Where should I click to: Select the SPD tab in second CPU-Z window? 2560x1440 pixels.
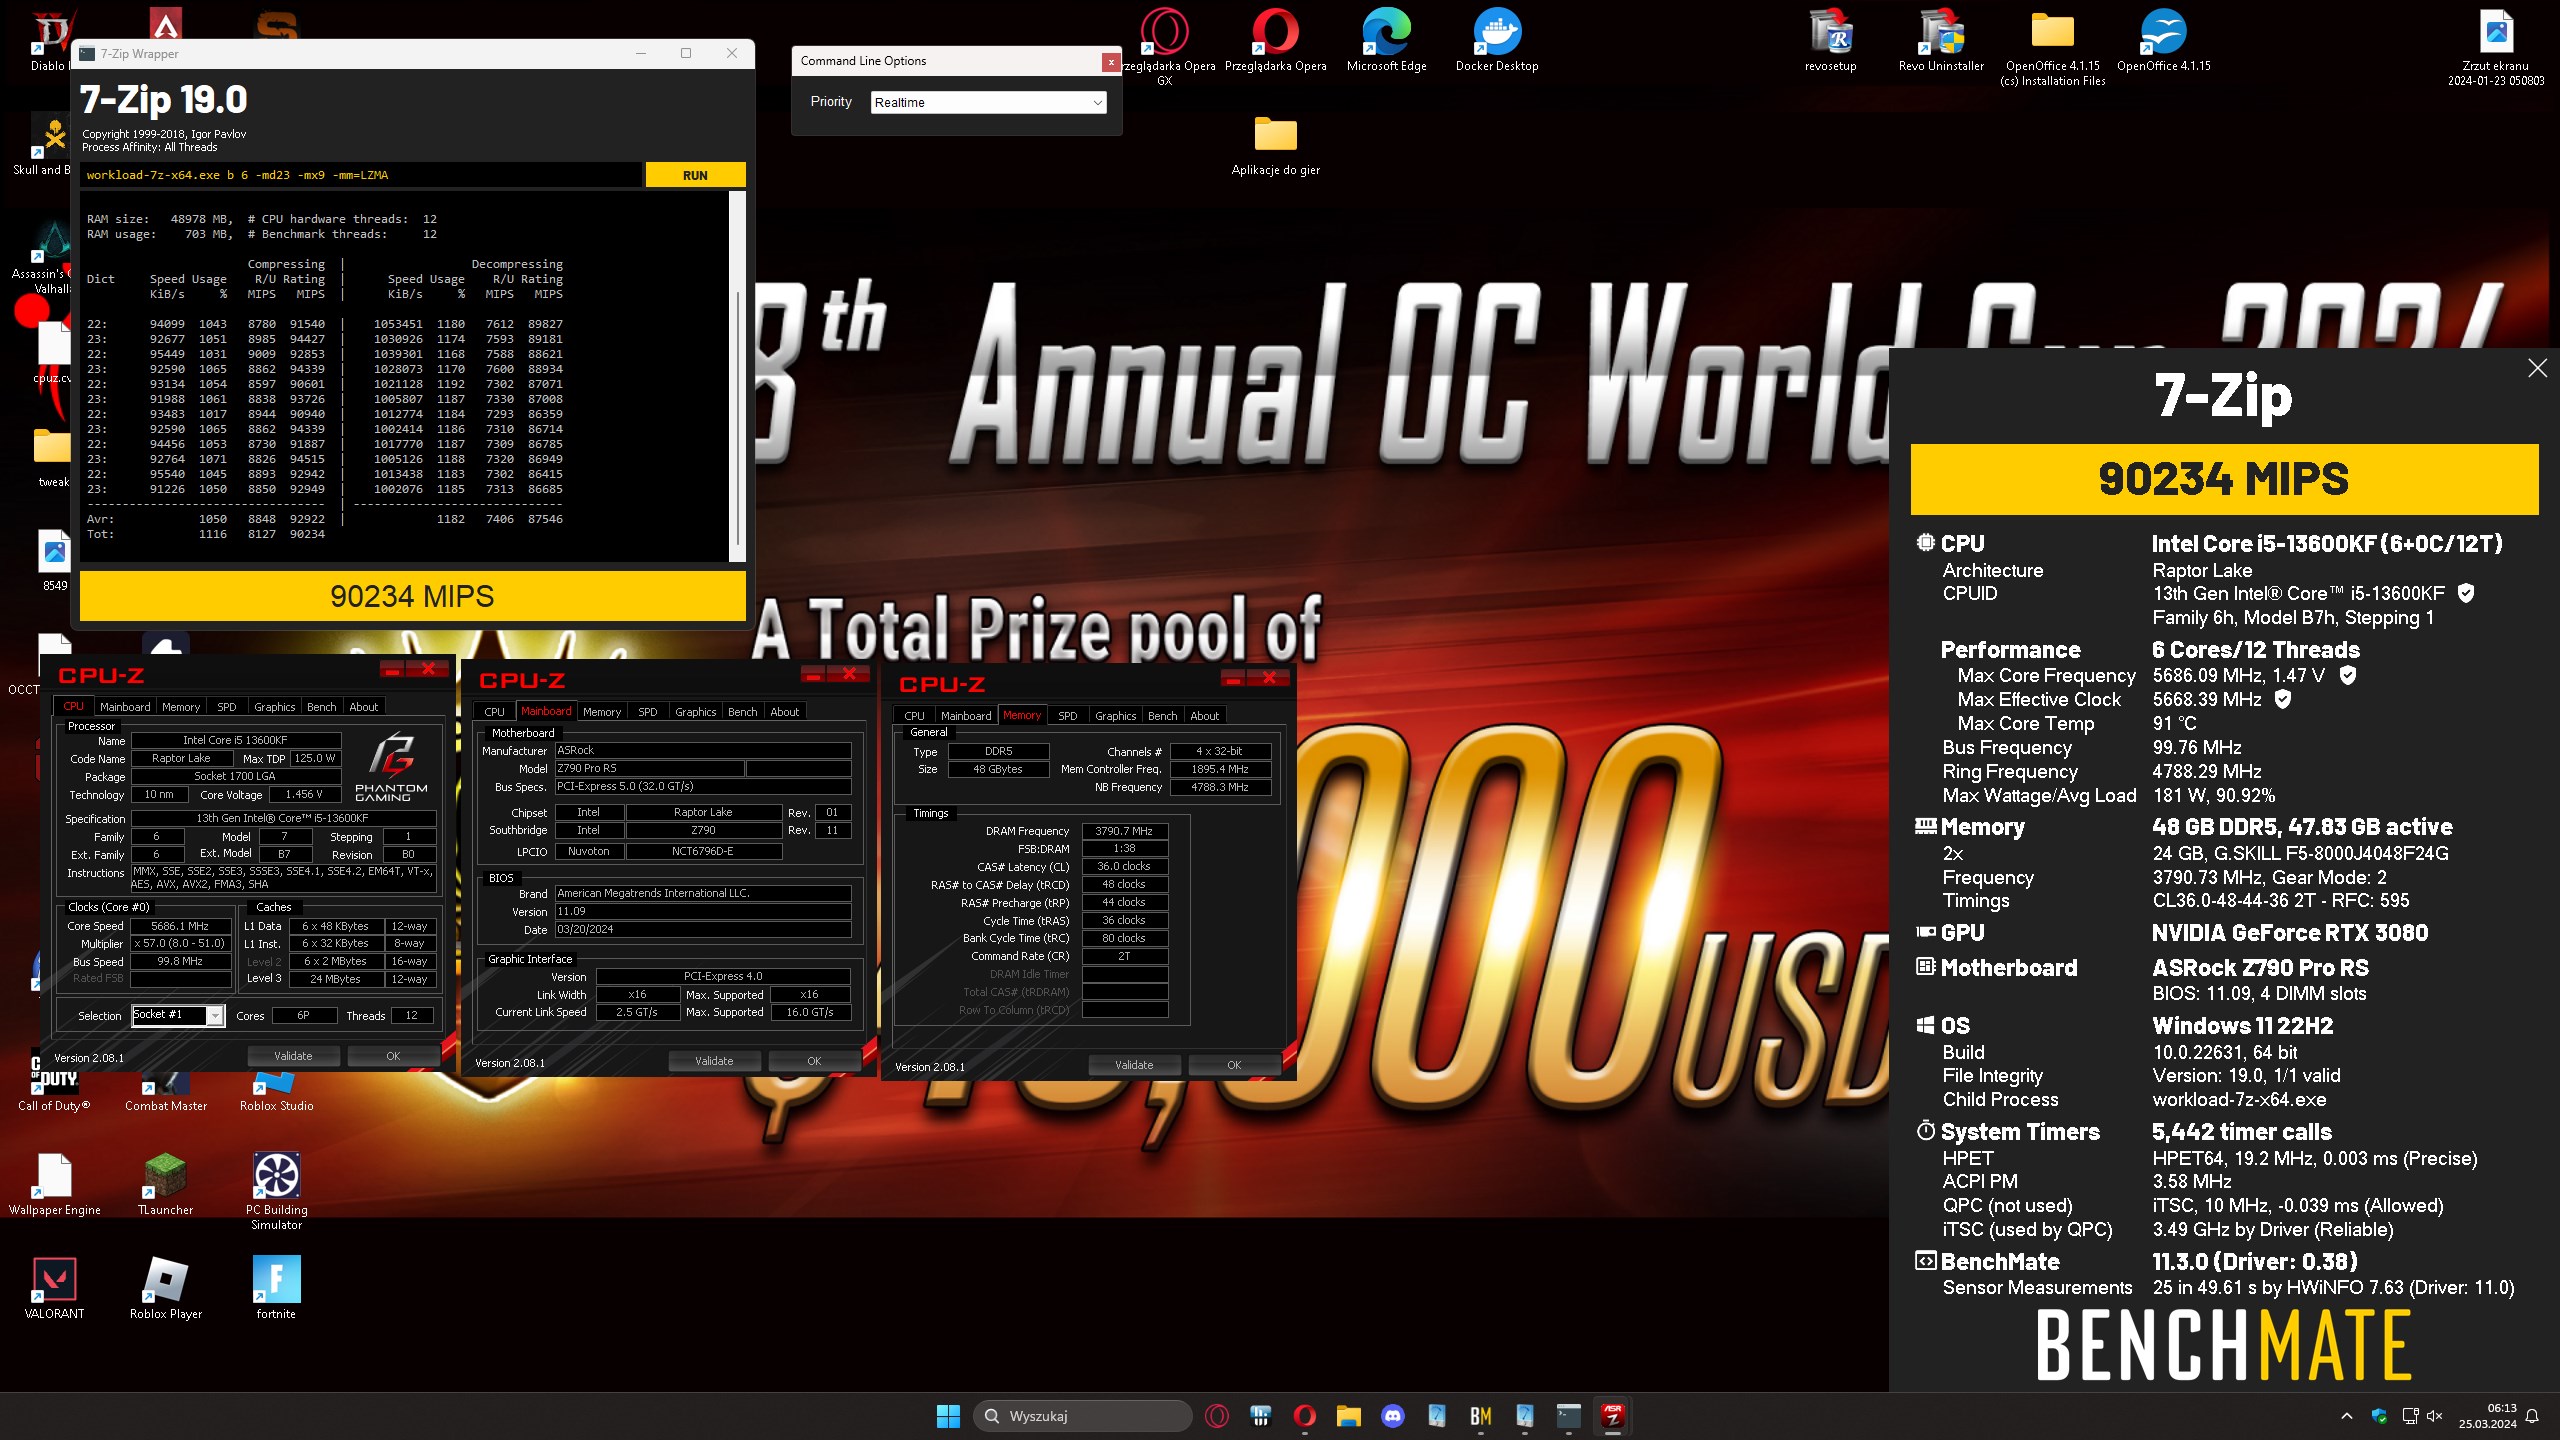tap(648, 712)
